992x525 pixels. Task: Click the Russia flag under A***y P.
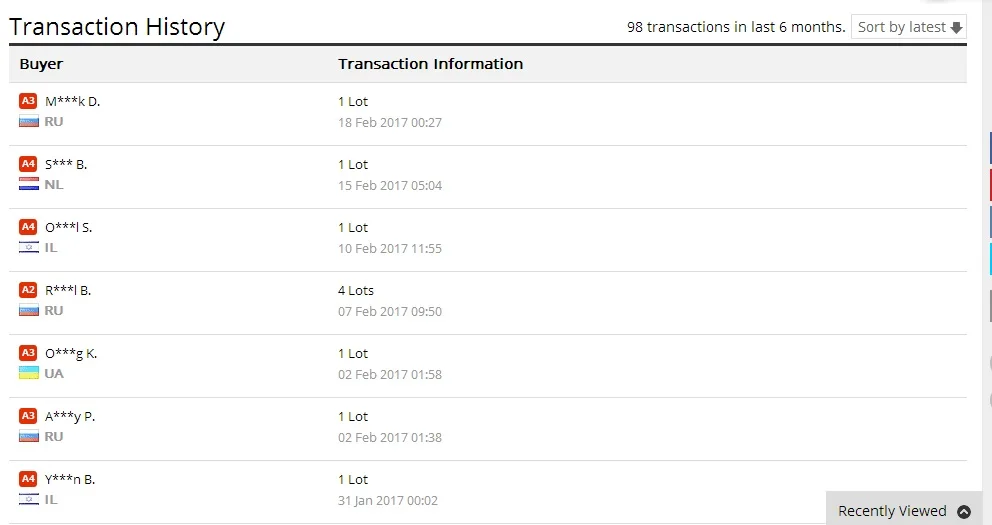(x=28, y=436)
